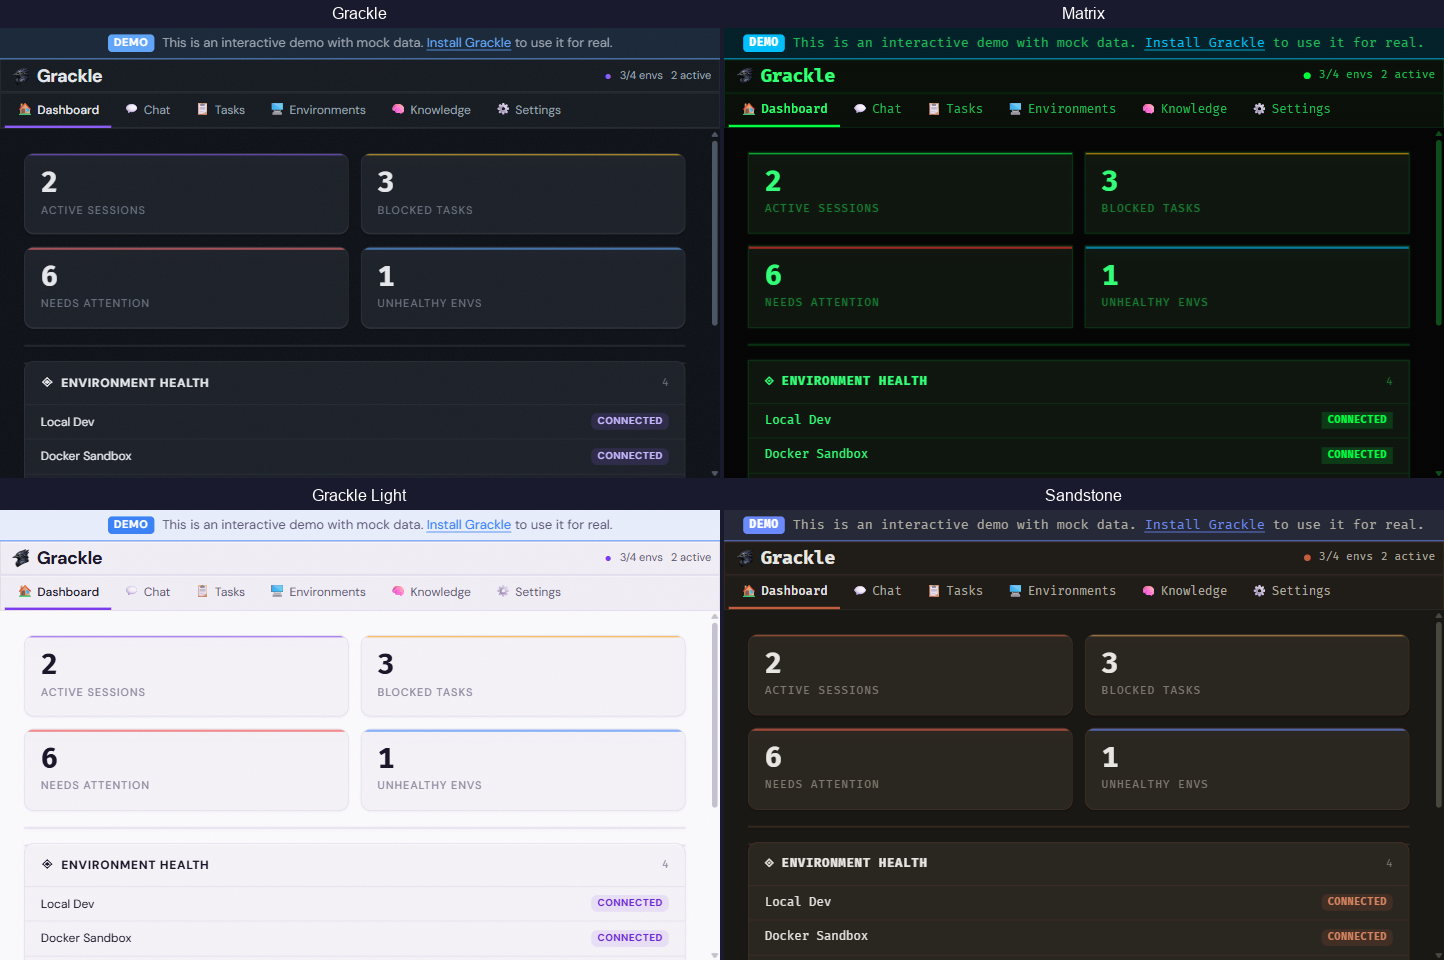1444x960 pixels.
Task: Click the Local Dev row in the Sandstone panel
Action: point(1079,902)
